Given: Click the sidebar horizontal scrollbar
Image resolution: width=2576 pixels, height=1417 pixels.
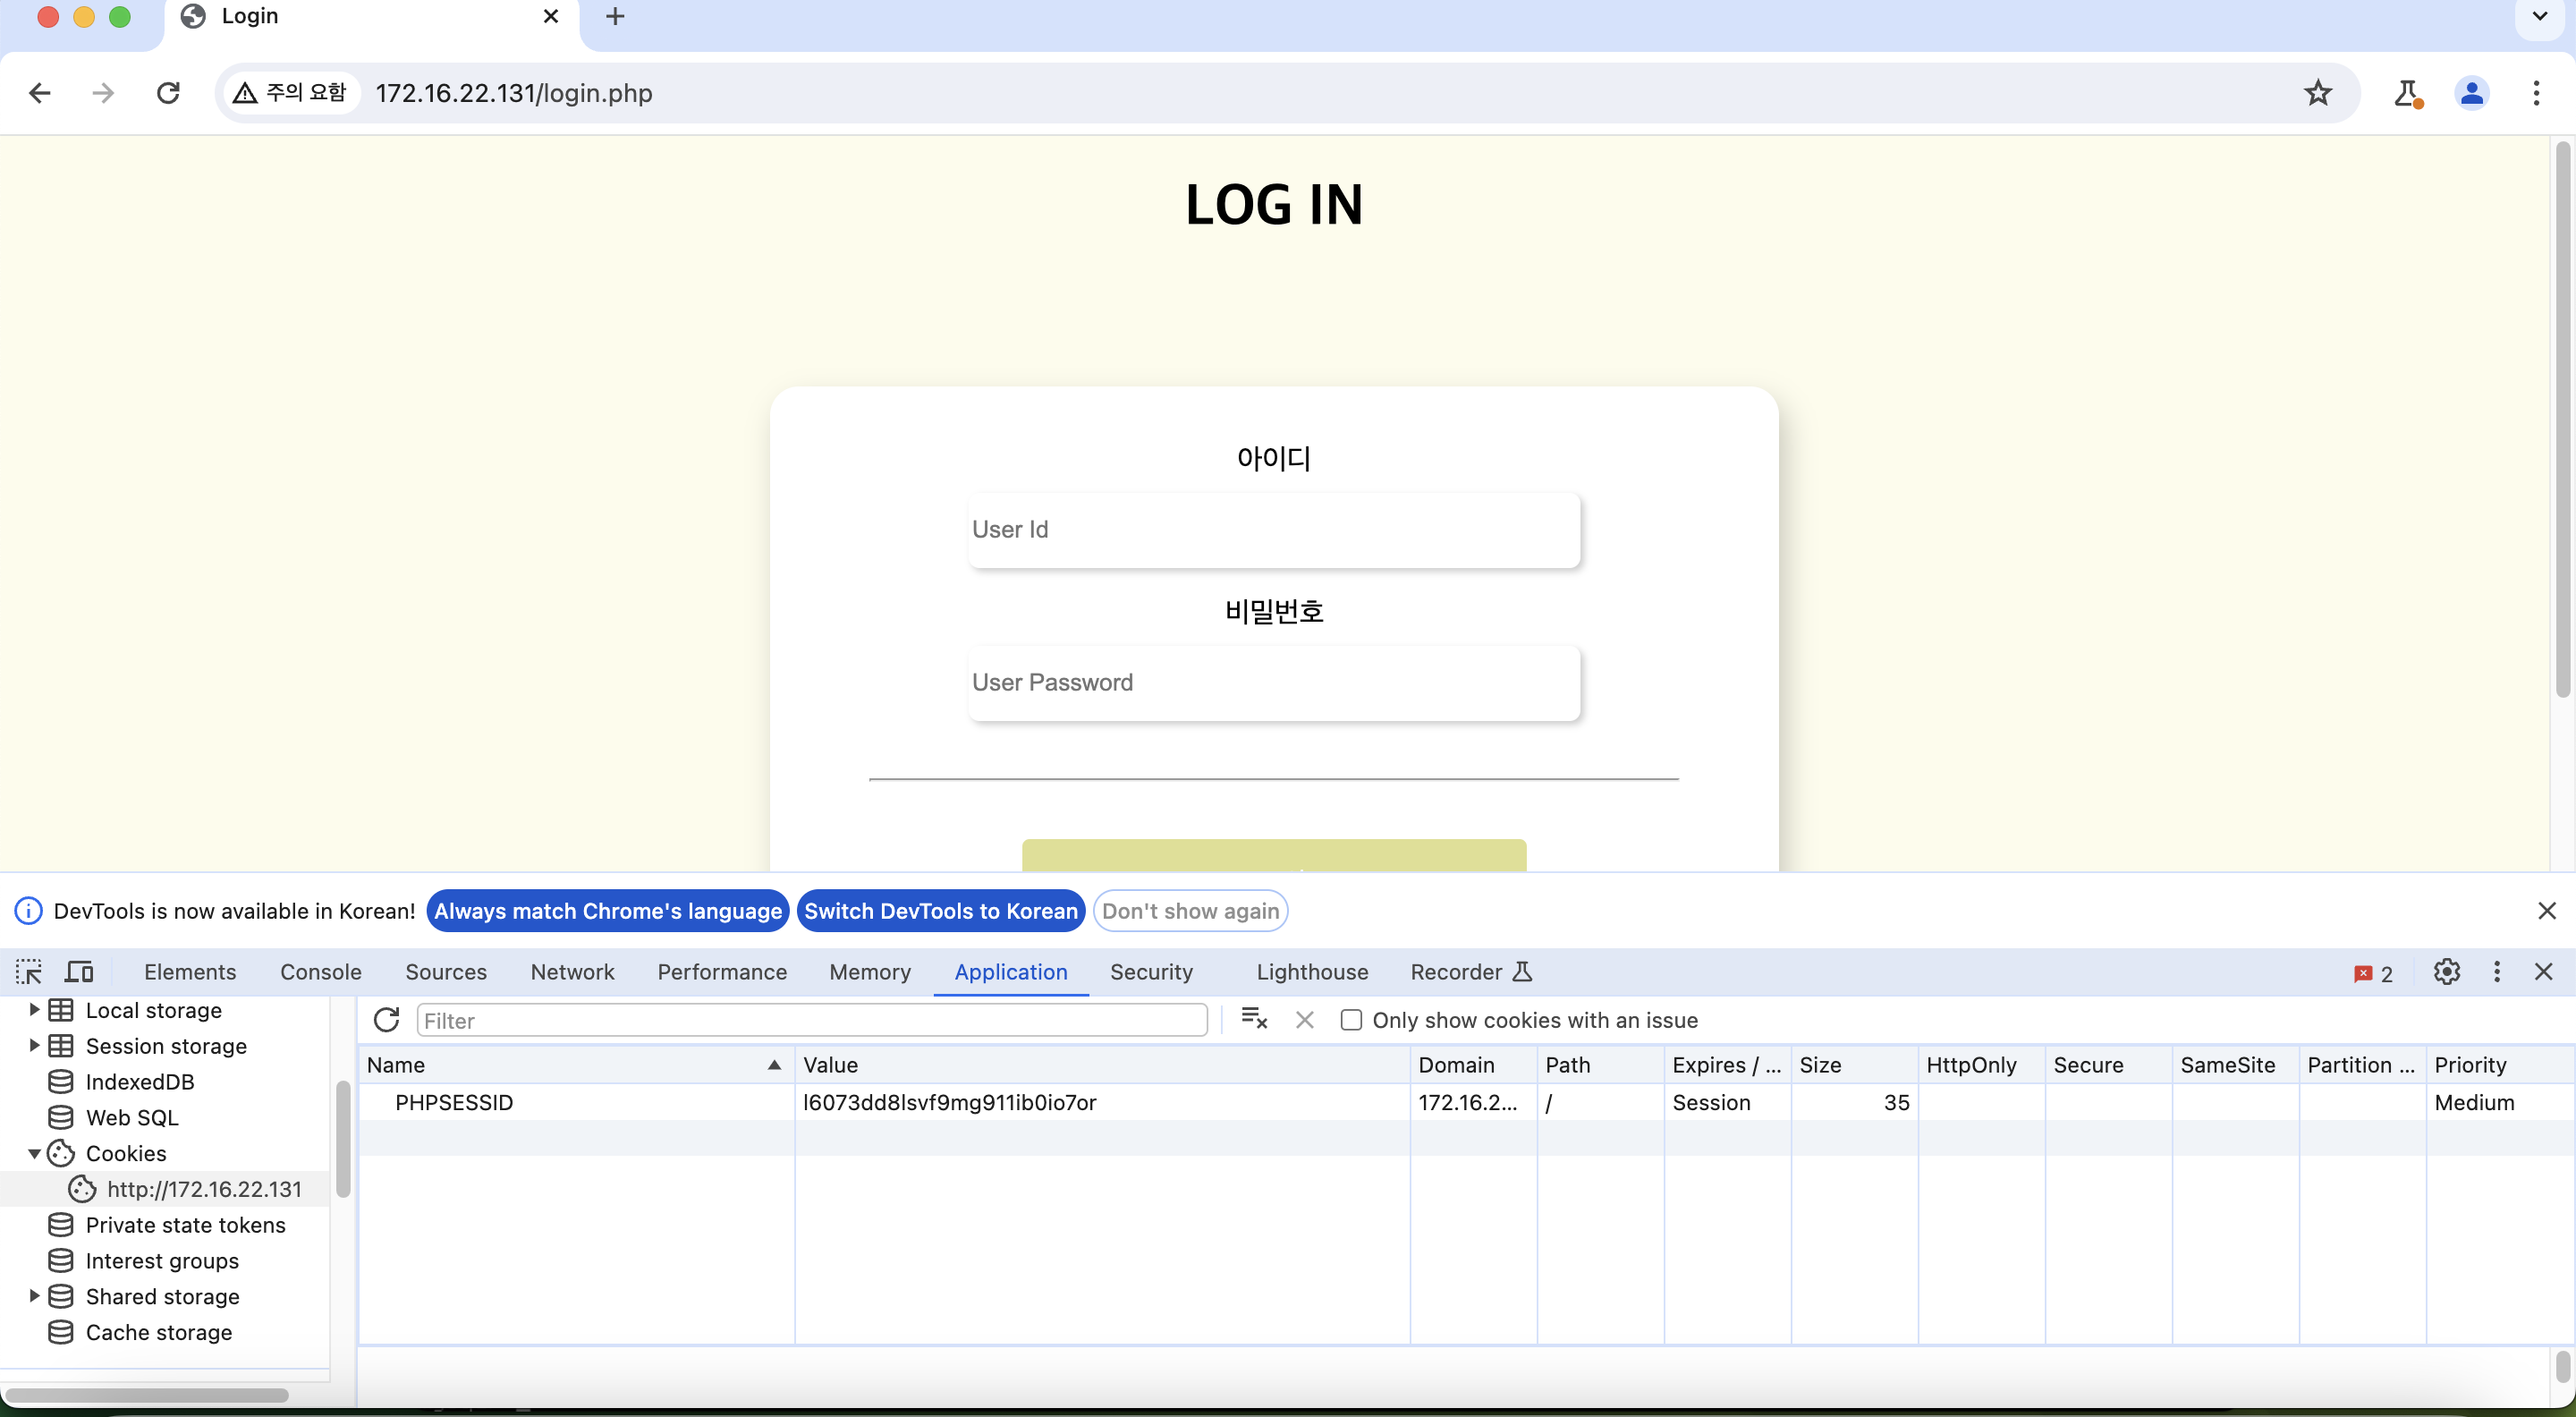Looking at the screenshot, I should [x=147, y=1395].
